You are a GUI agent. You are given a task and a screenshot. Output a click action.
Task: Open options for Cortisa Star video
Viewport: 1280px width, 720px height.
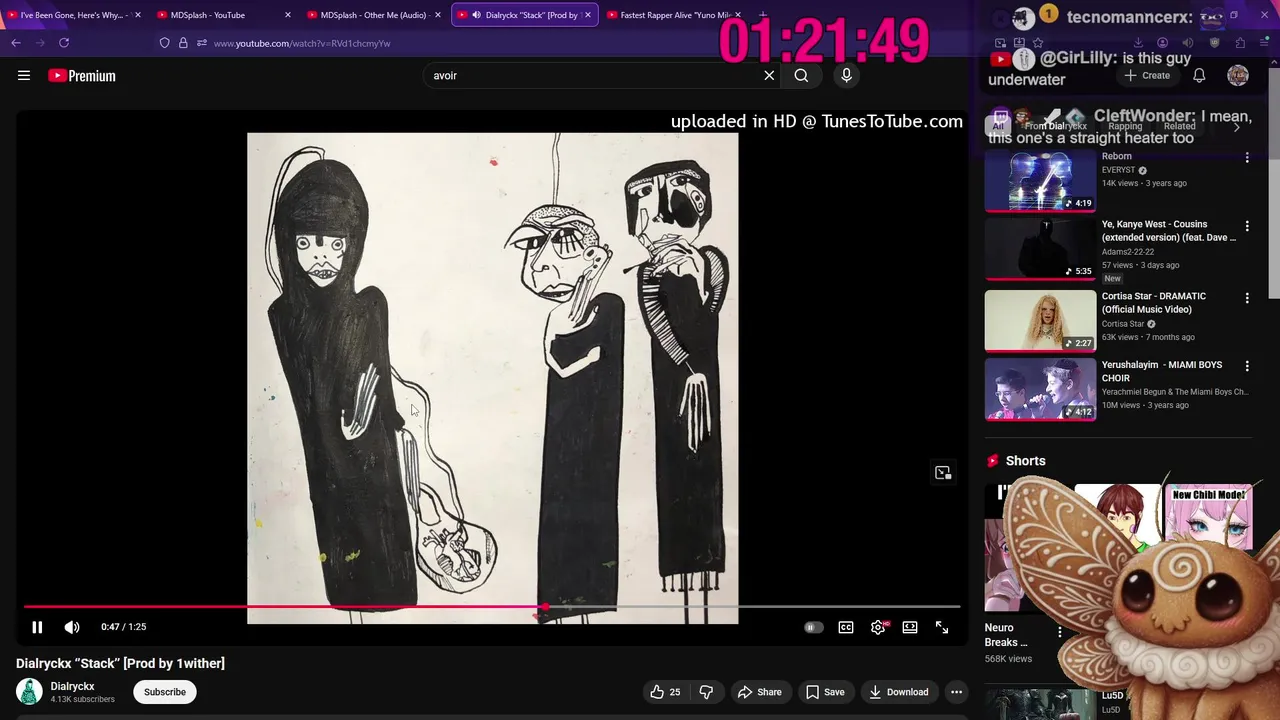click(x=1247, y=298)
